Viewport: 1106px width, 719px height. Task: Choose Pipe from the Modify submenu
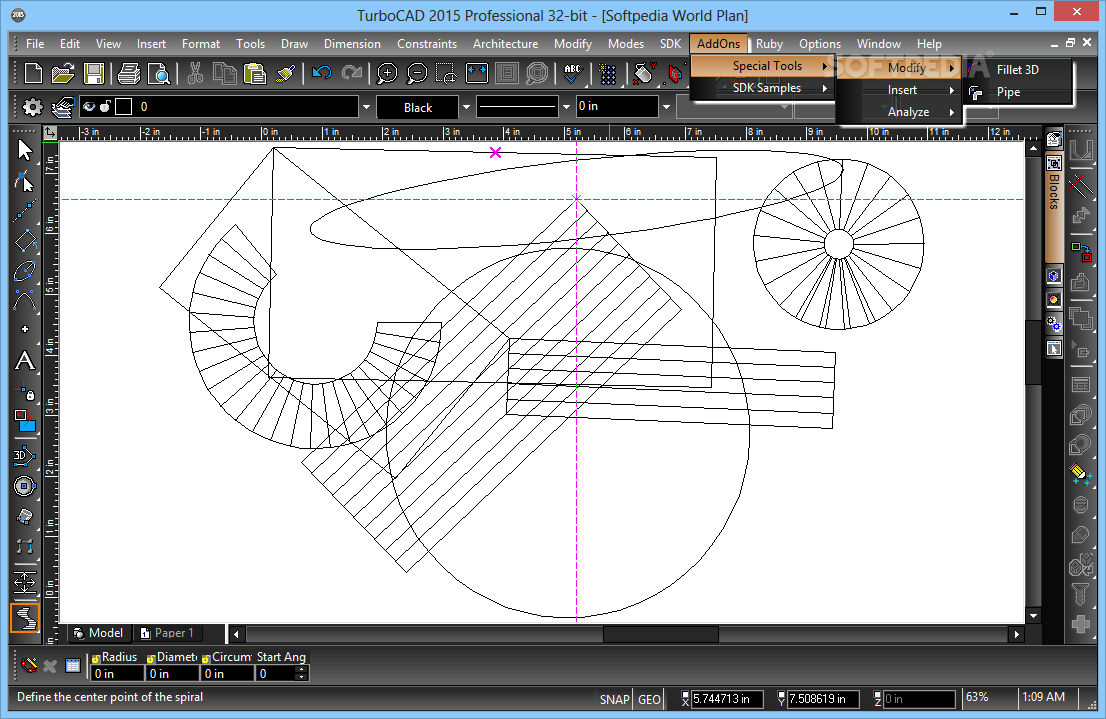pyautogui.click(x=1017, y=92)
